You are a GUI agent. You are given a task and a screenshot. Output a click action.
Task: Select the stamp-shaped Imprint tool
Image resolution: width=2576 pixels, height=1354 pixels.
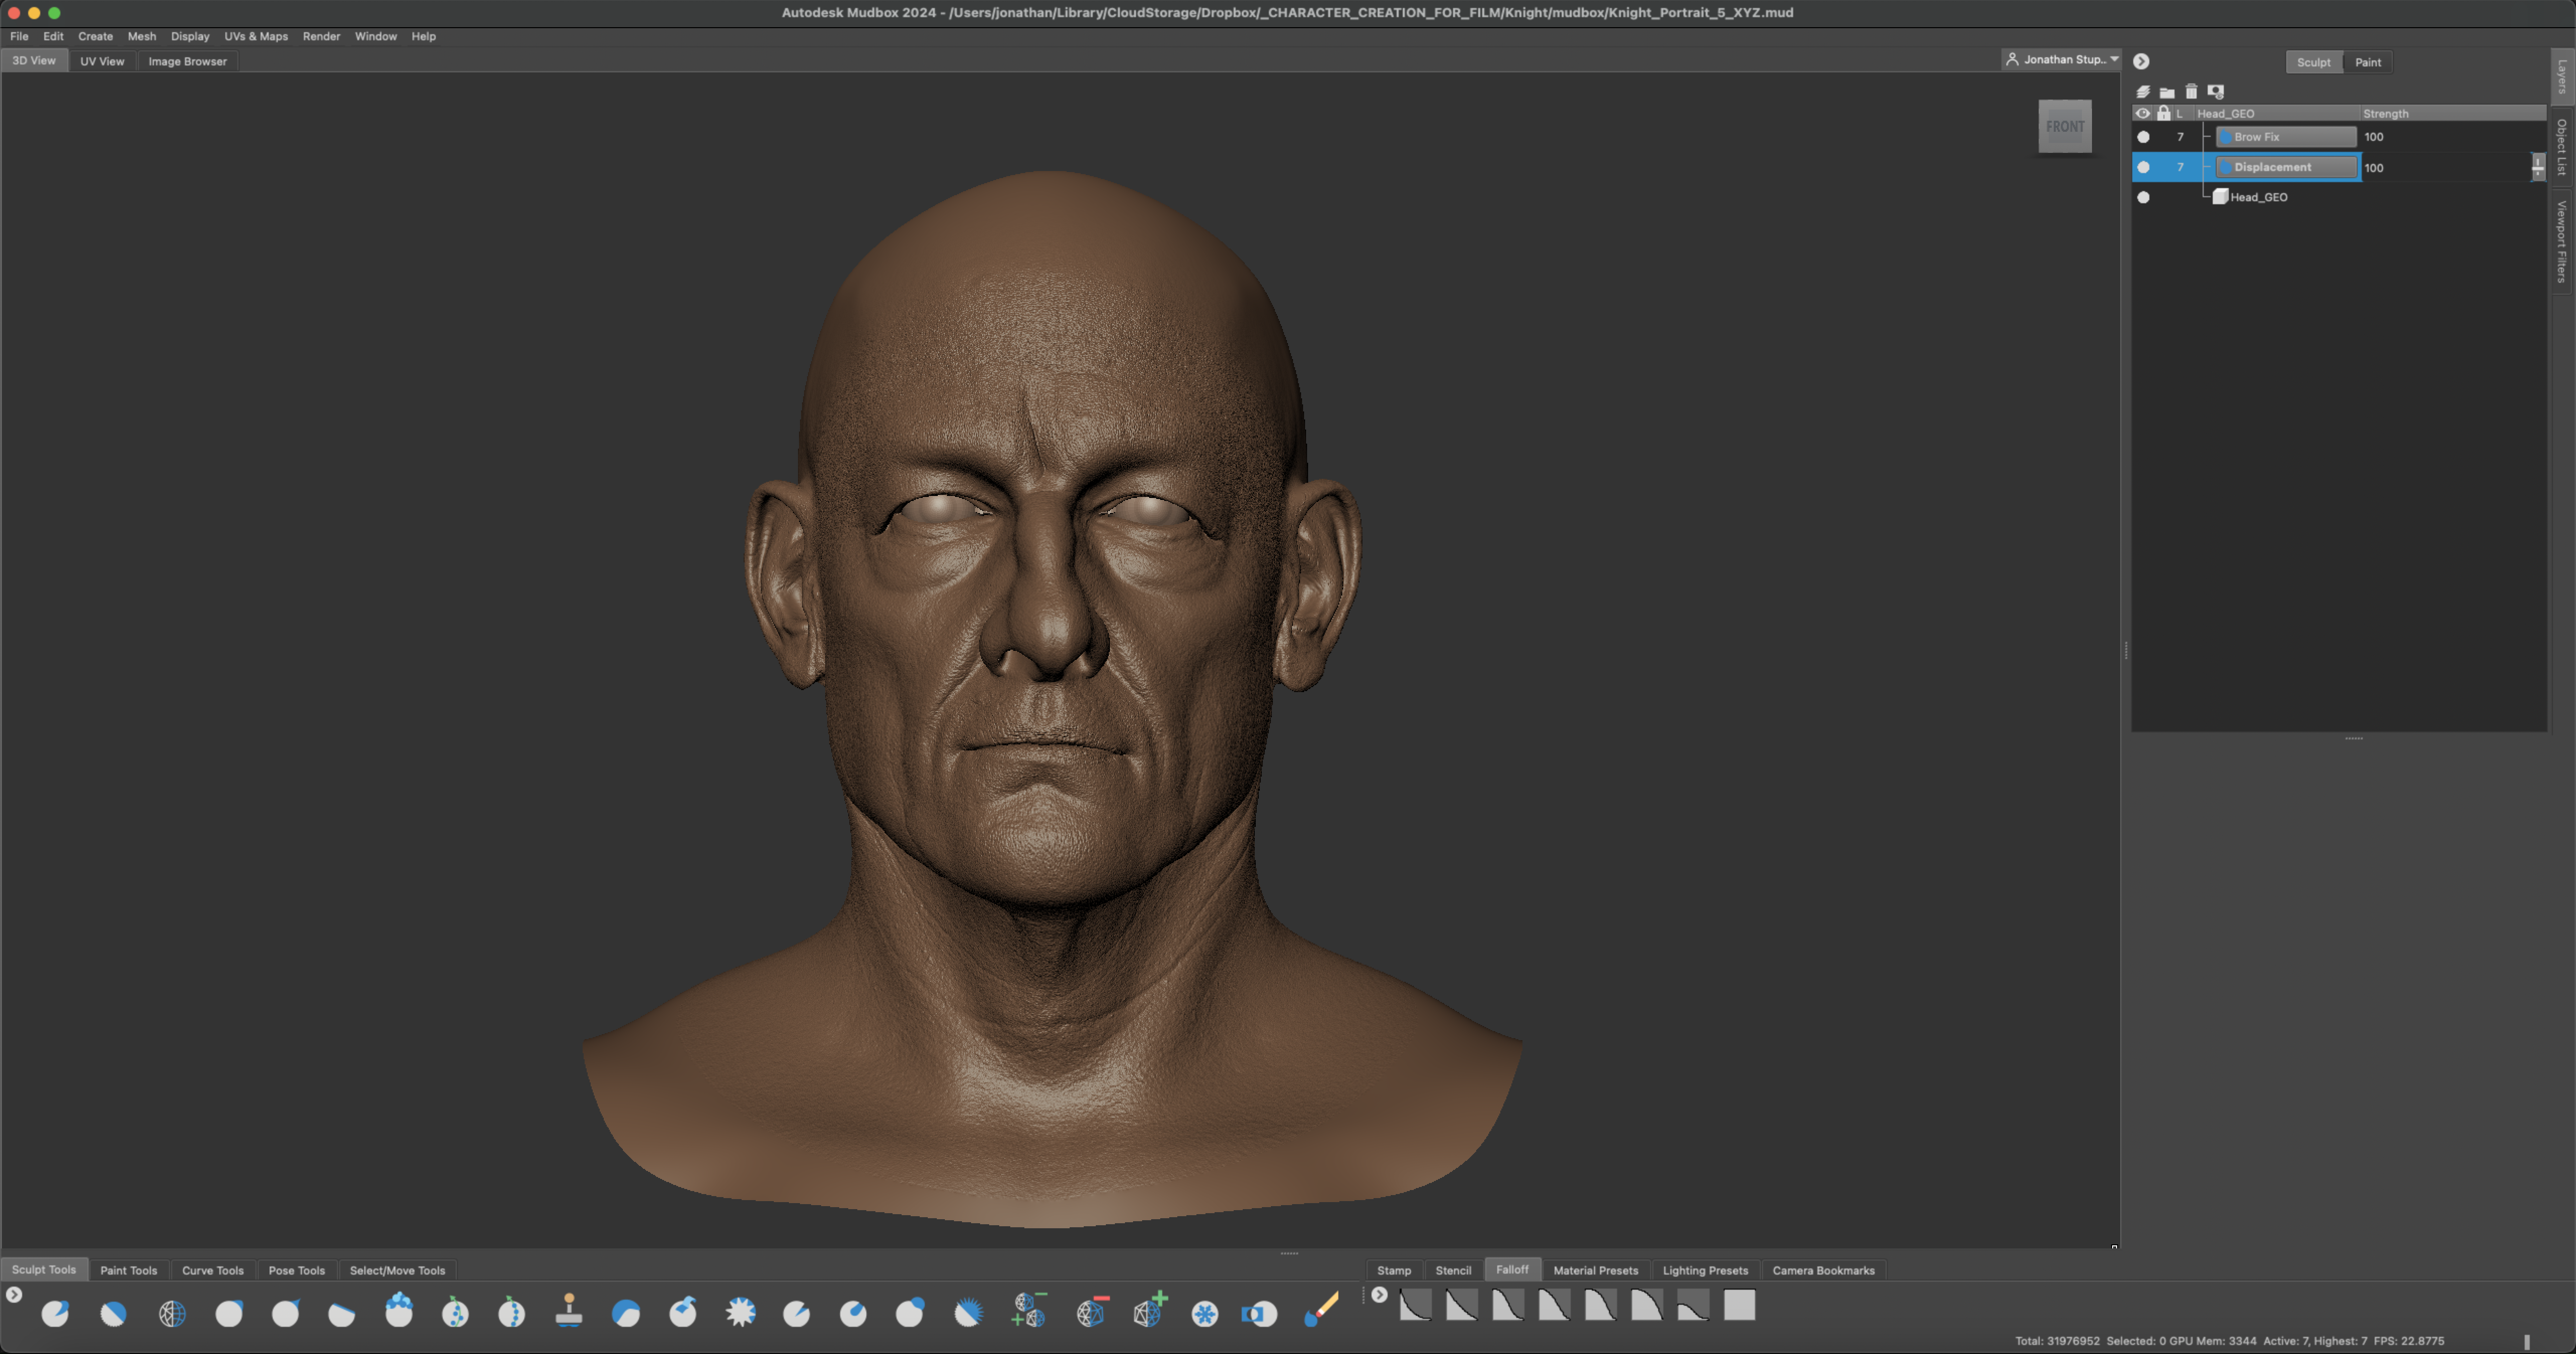(x=569, y=1311)
